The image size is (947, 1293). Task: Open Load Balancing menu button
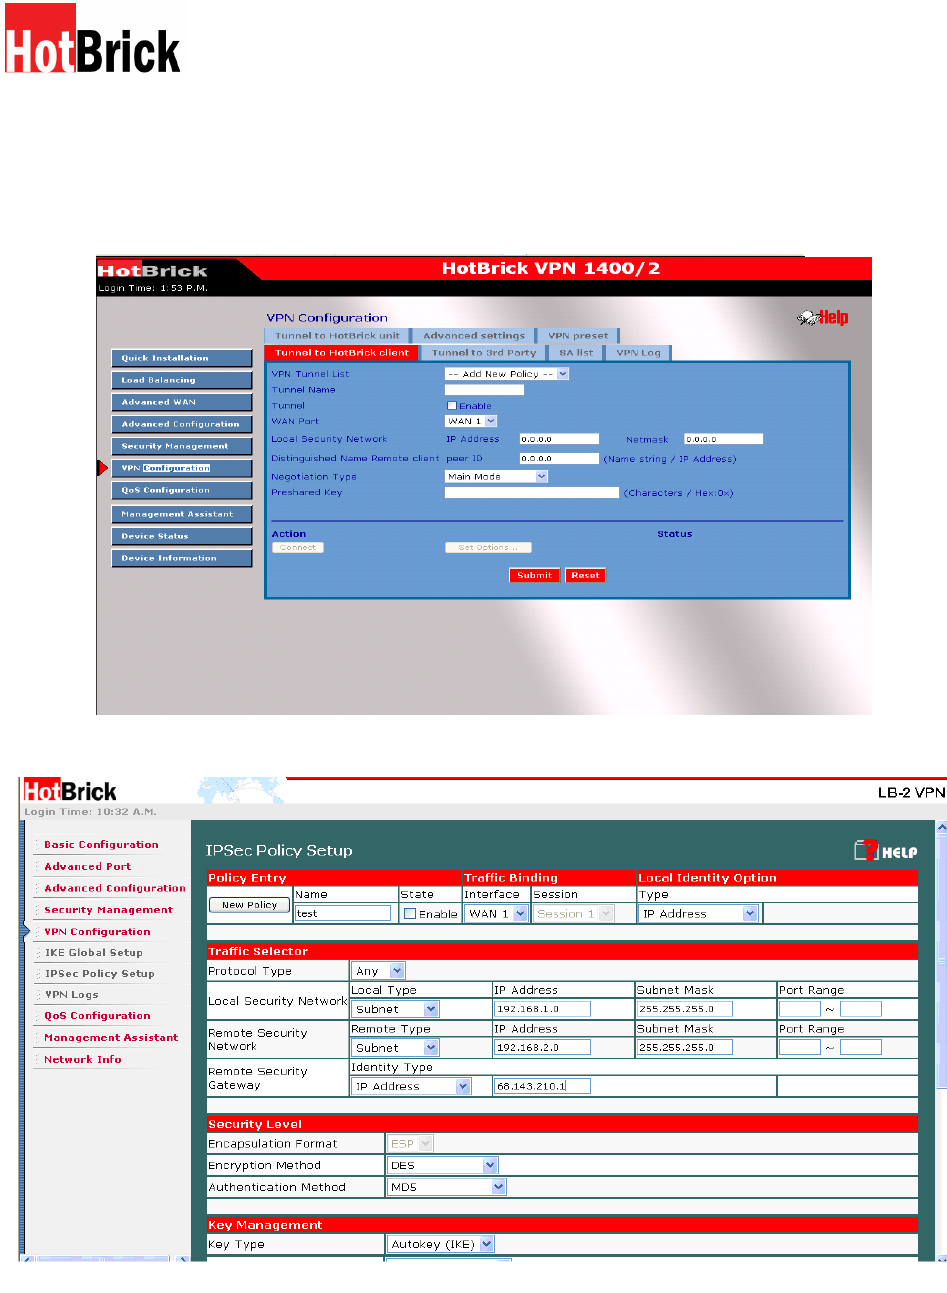point(181,380)
